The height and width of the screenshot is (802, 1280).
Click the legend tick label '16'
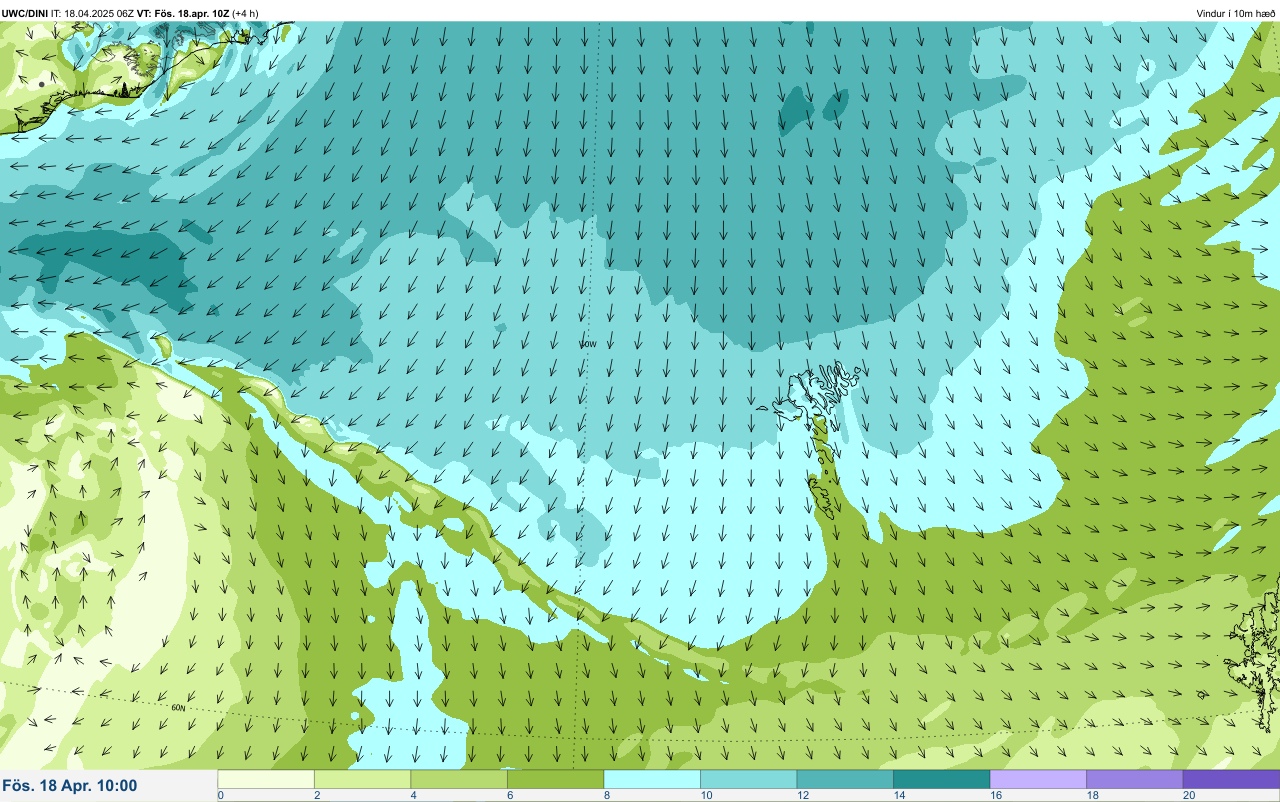pos(994,795)
